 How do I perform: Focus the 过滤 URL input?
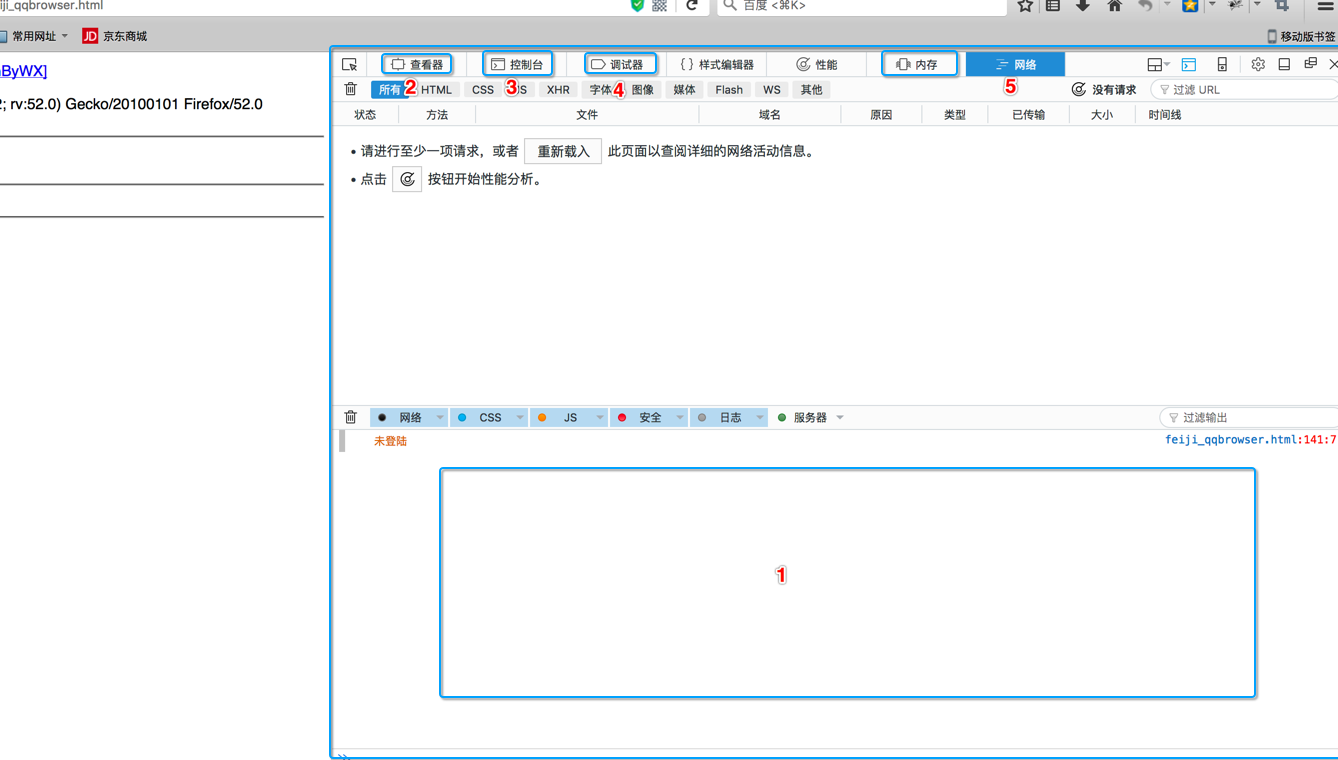[x=1244, y=89]
